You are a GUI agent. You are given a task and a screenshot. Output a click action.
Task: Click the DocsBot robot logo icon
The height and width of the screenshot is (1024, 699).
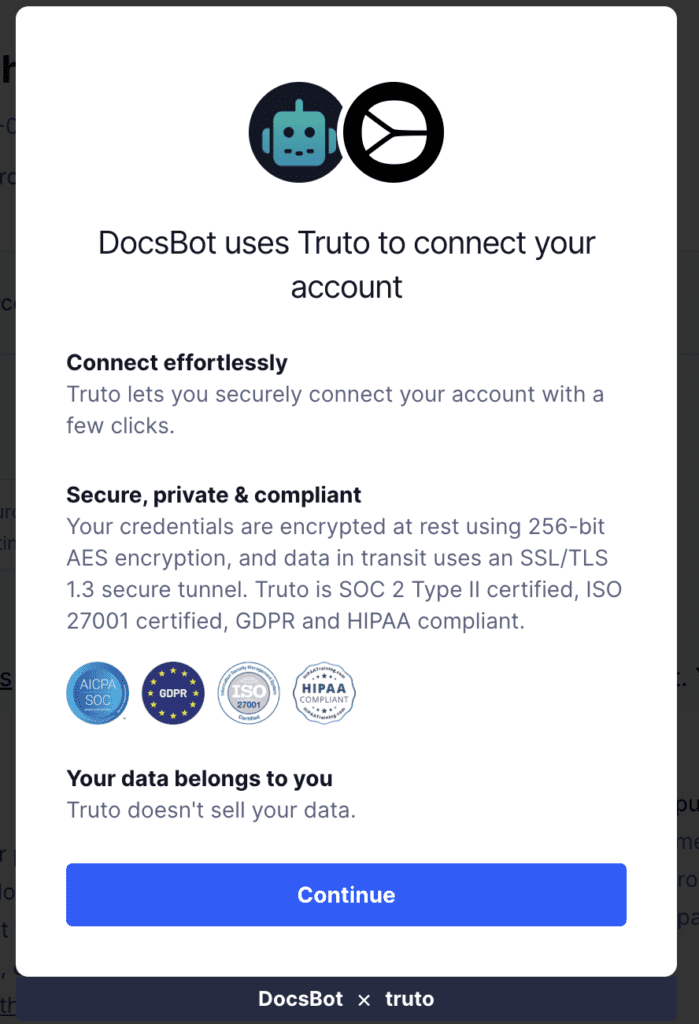(297, 133)
